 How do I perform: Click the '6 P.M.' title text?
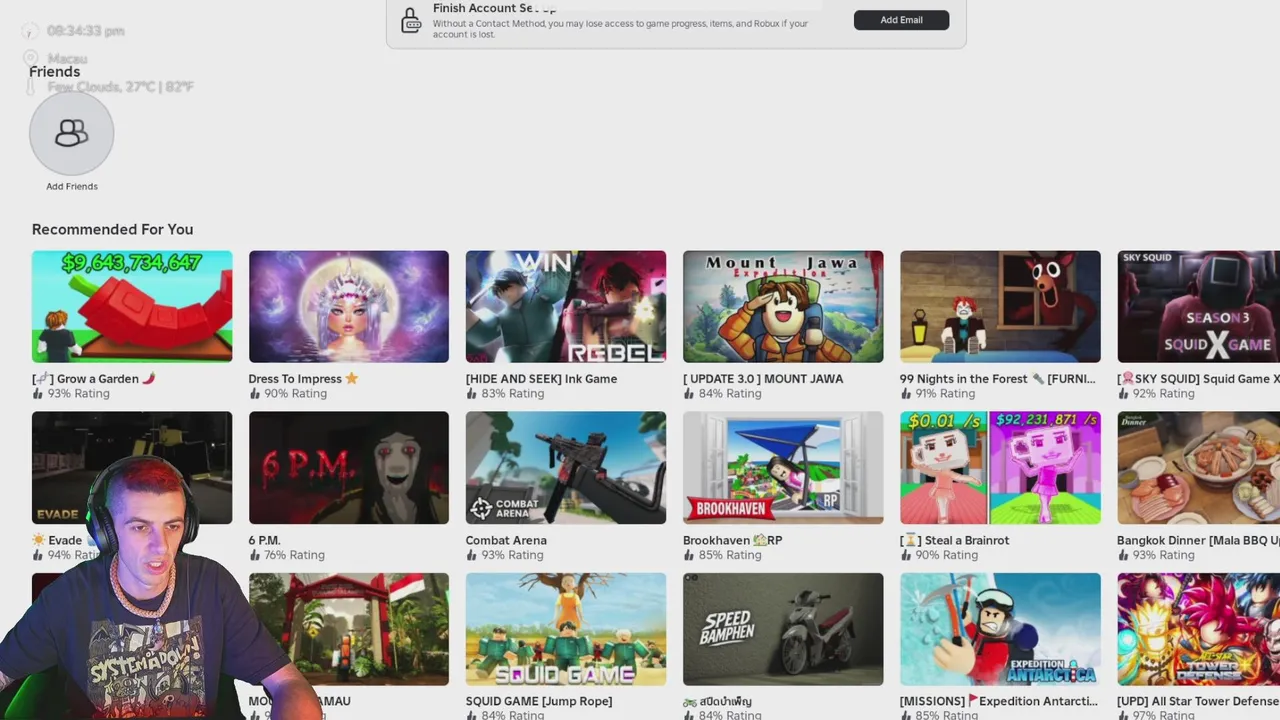coord(264,540)
